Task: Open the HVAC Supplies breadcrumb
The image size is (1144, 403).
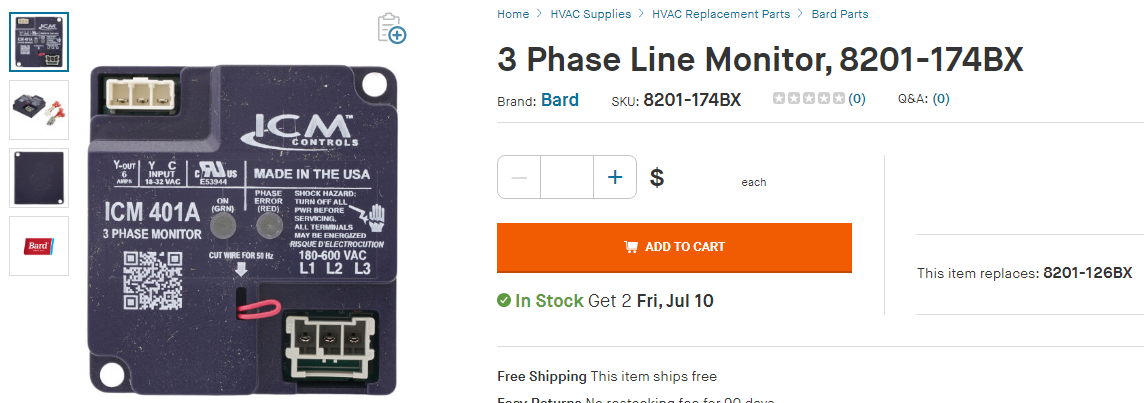Action: click(x=591, y=14)
